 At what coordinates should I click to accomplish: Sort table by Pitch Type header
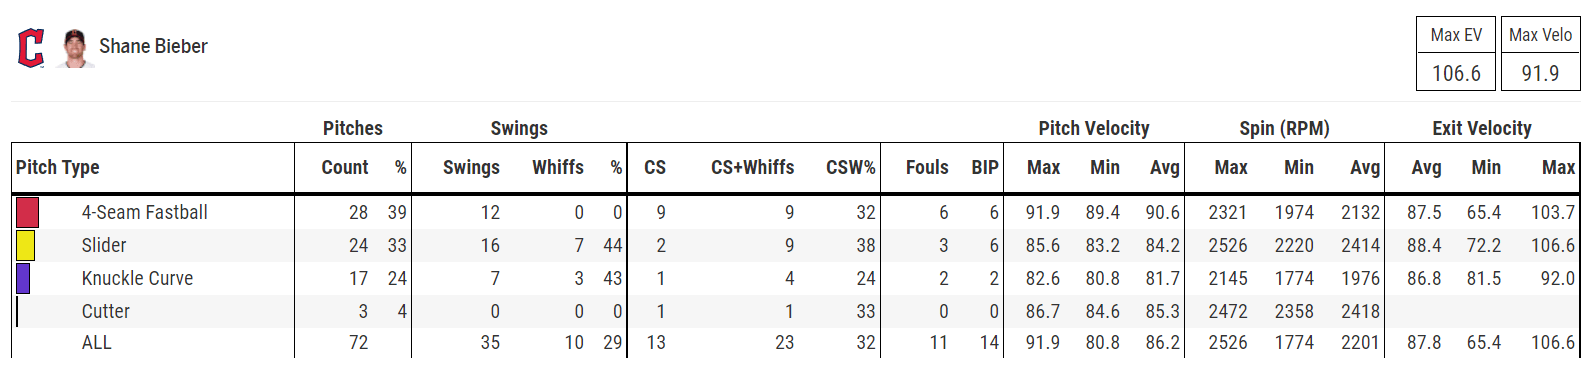pyautogui.click(x=58, y=167)
